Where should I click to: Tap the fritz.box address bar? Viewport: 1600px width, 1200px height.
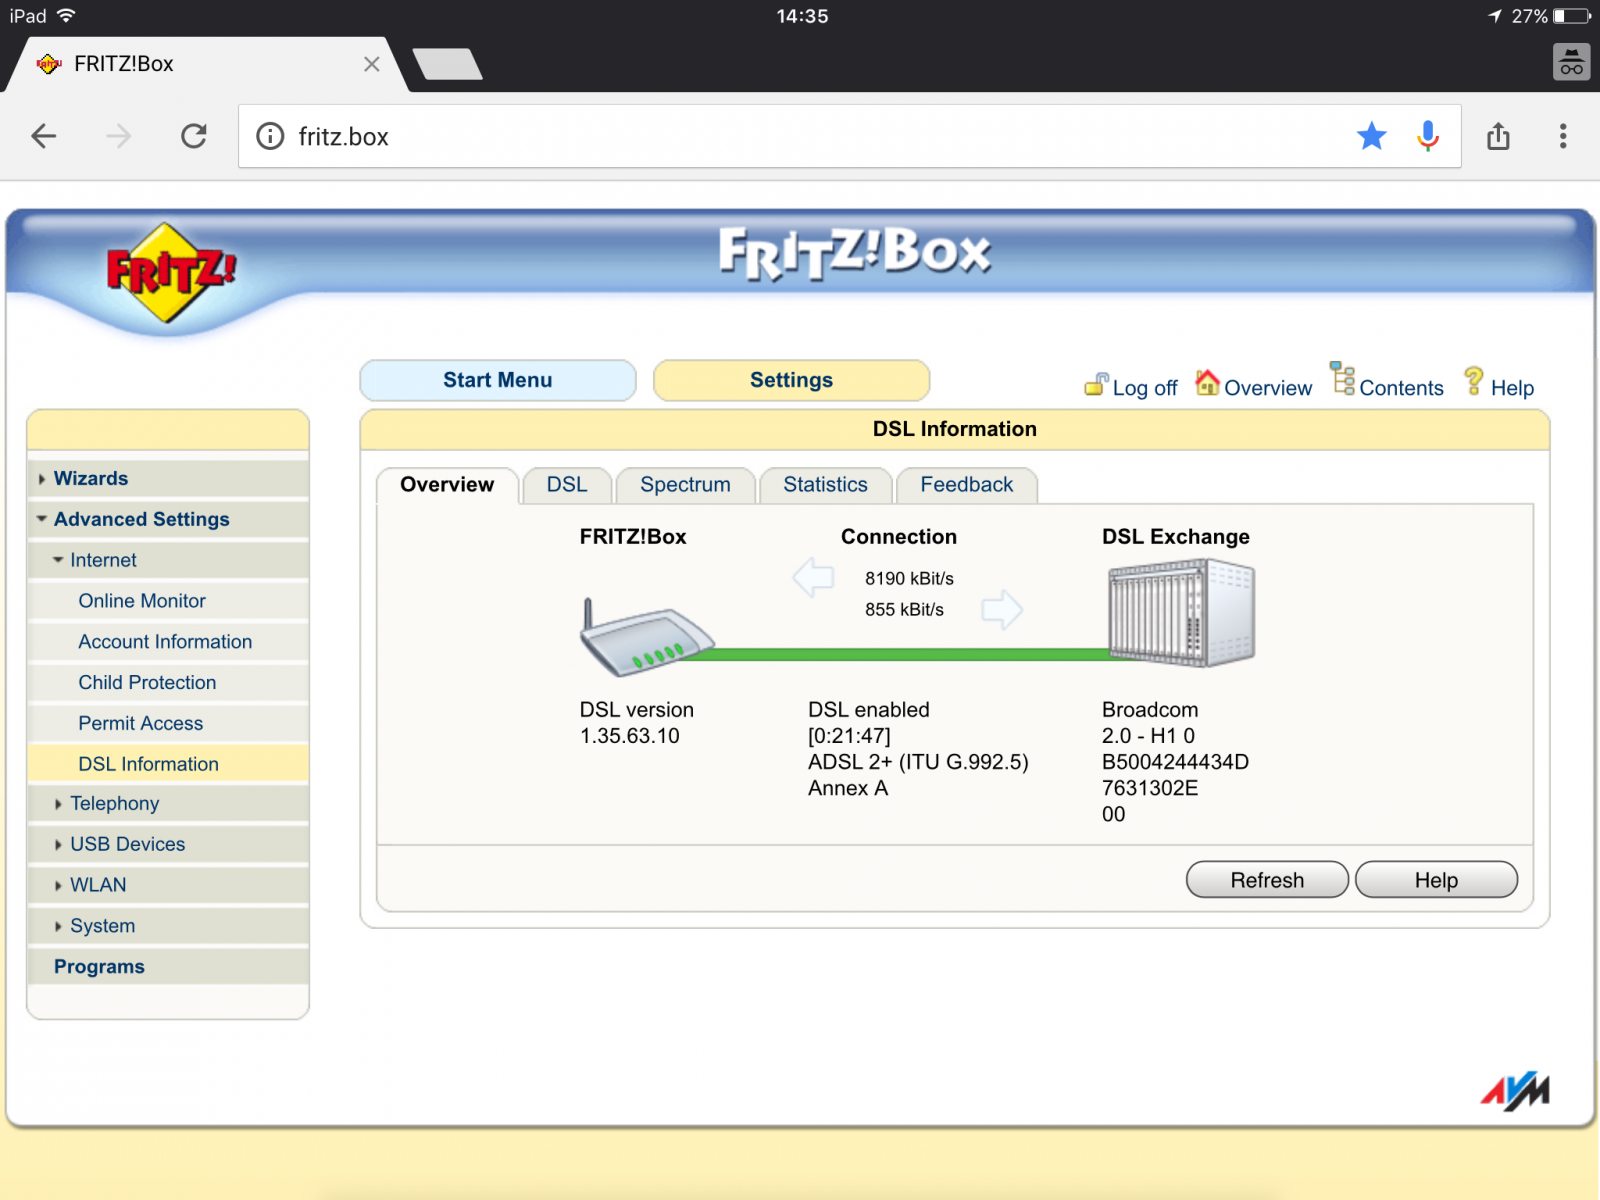(800, 136)
